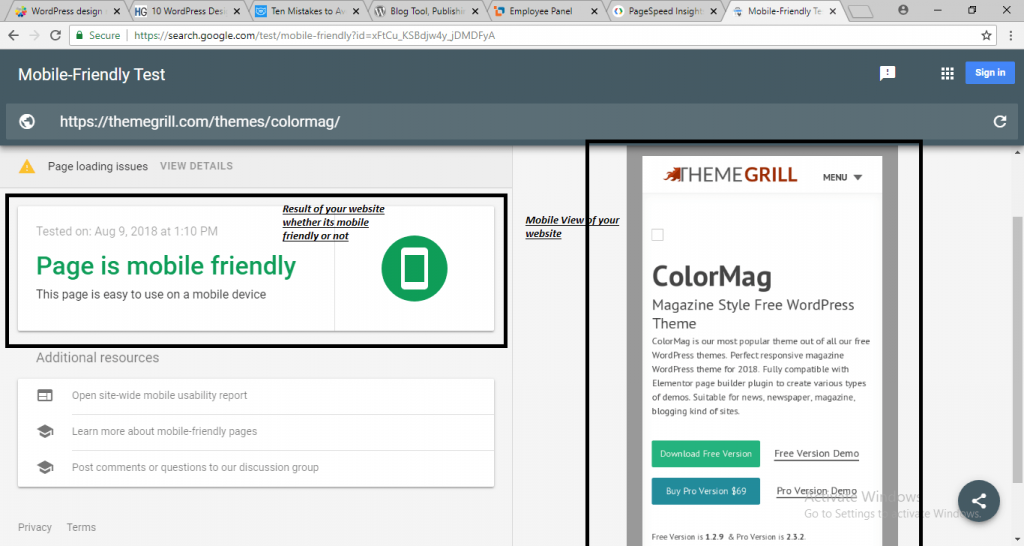Open a new browser tab
The width and height of the screenshot is (1024, 546).
coord(861,11)
